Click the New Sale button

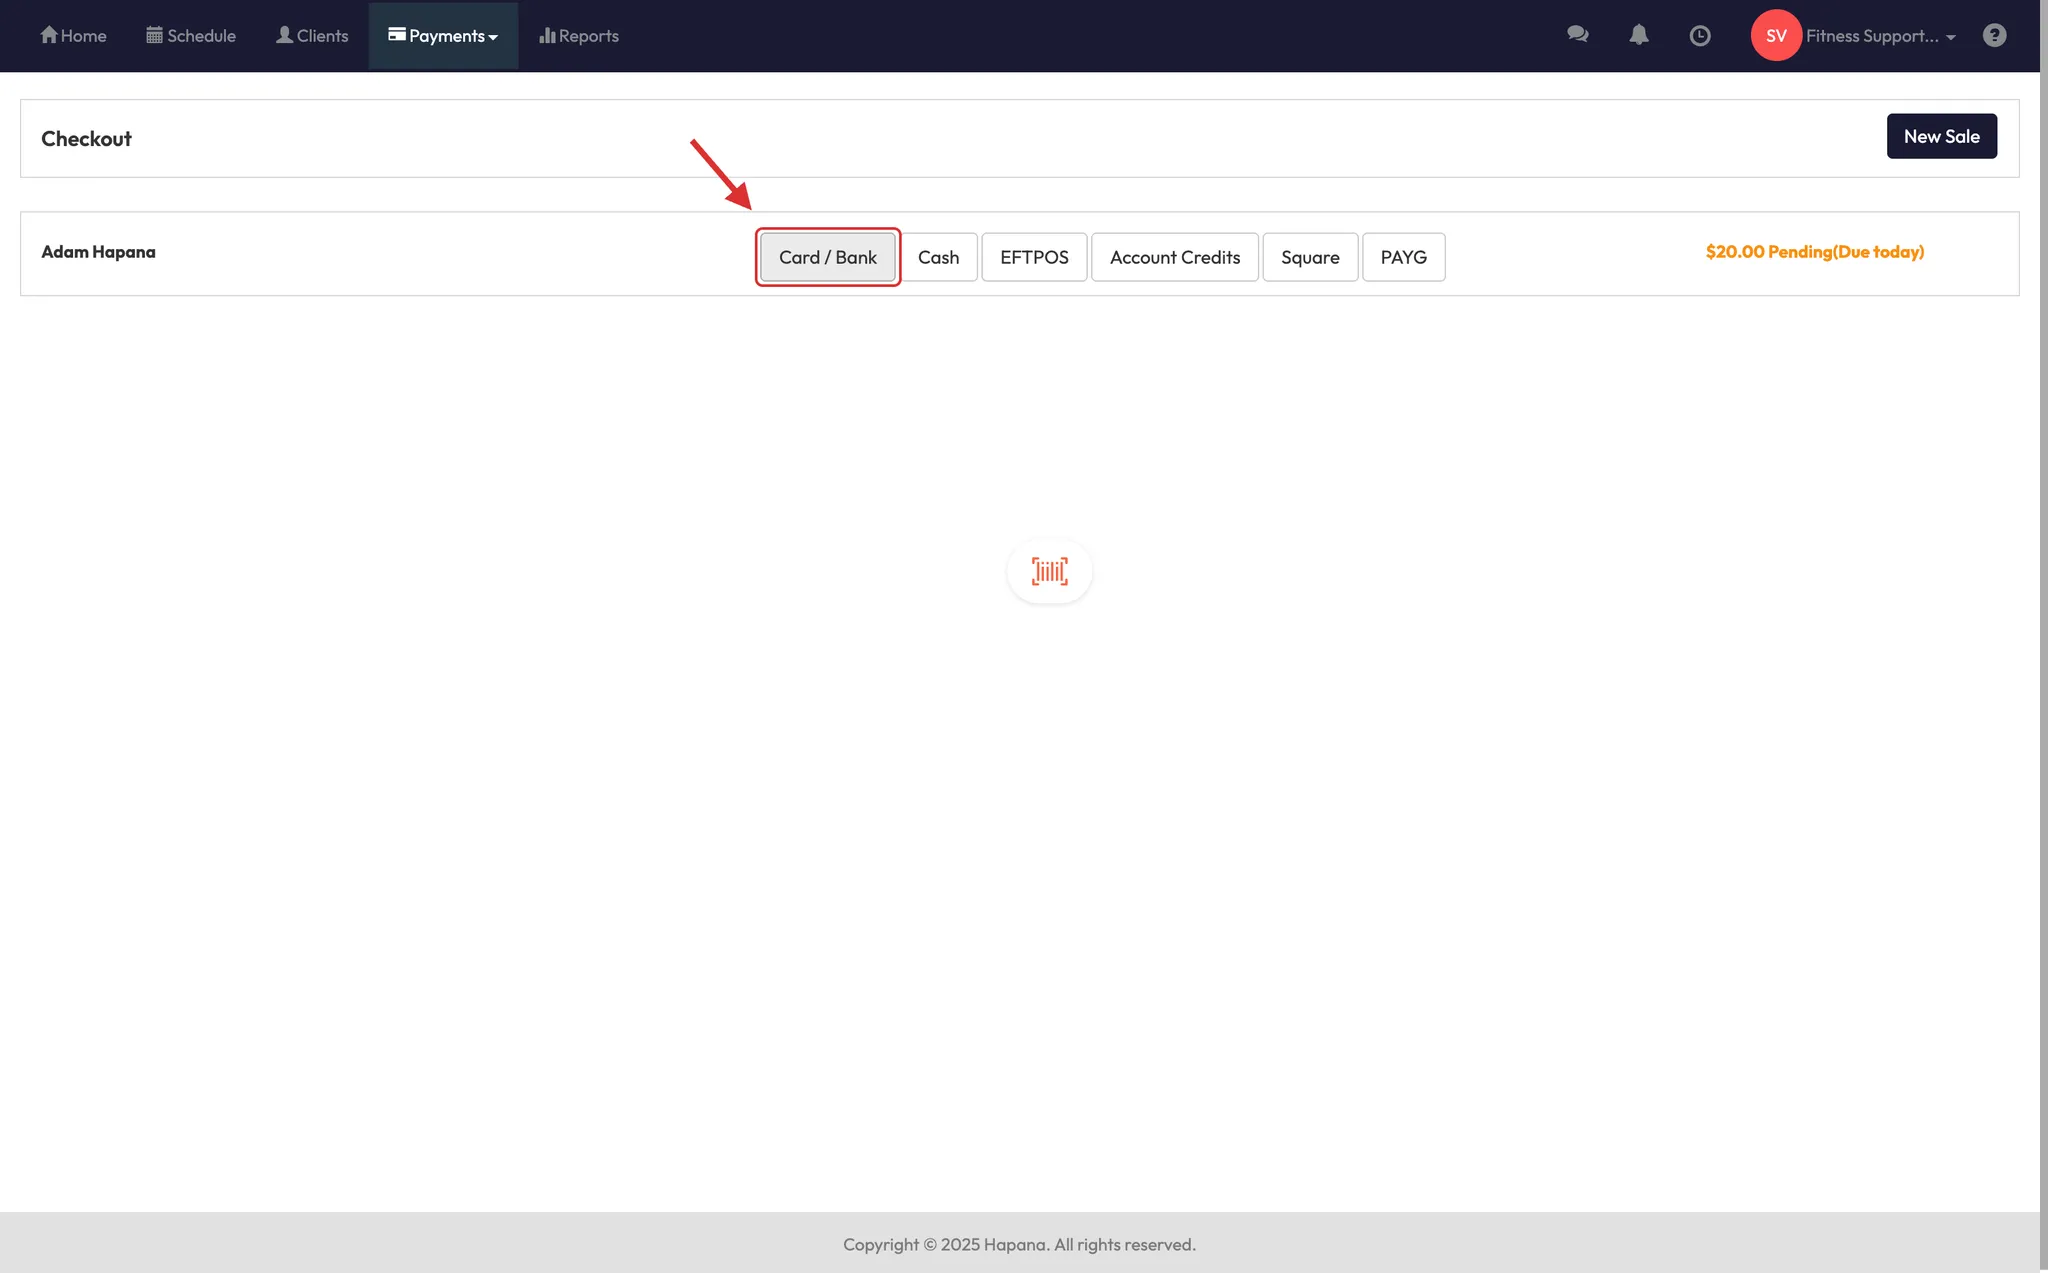coord(1940,136)
